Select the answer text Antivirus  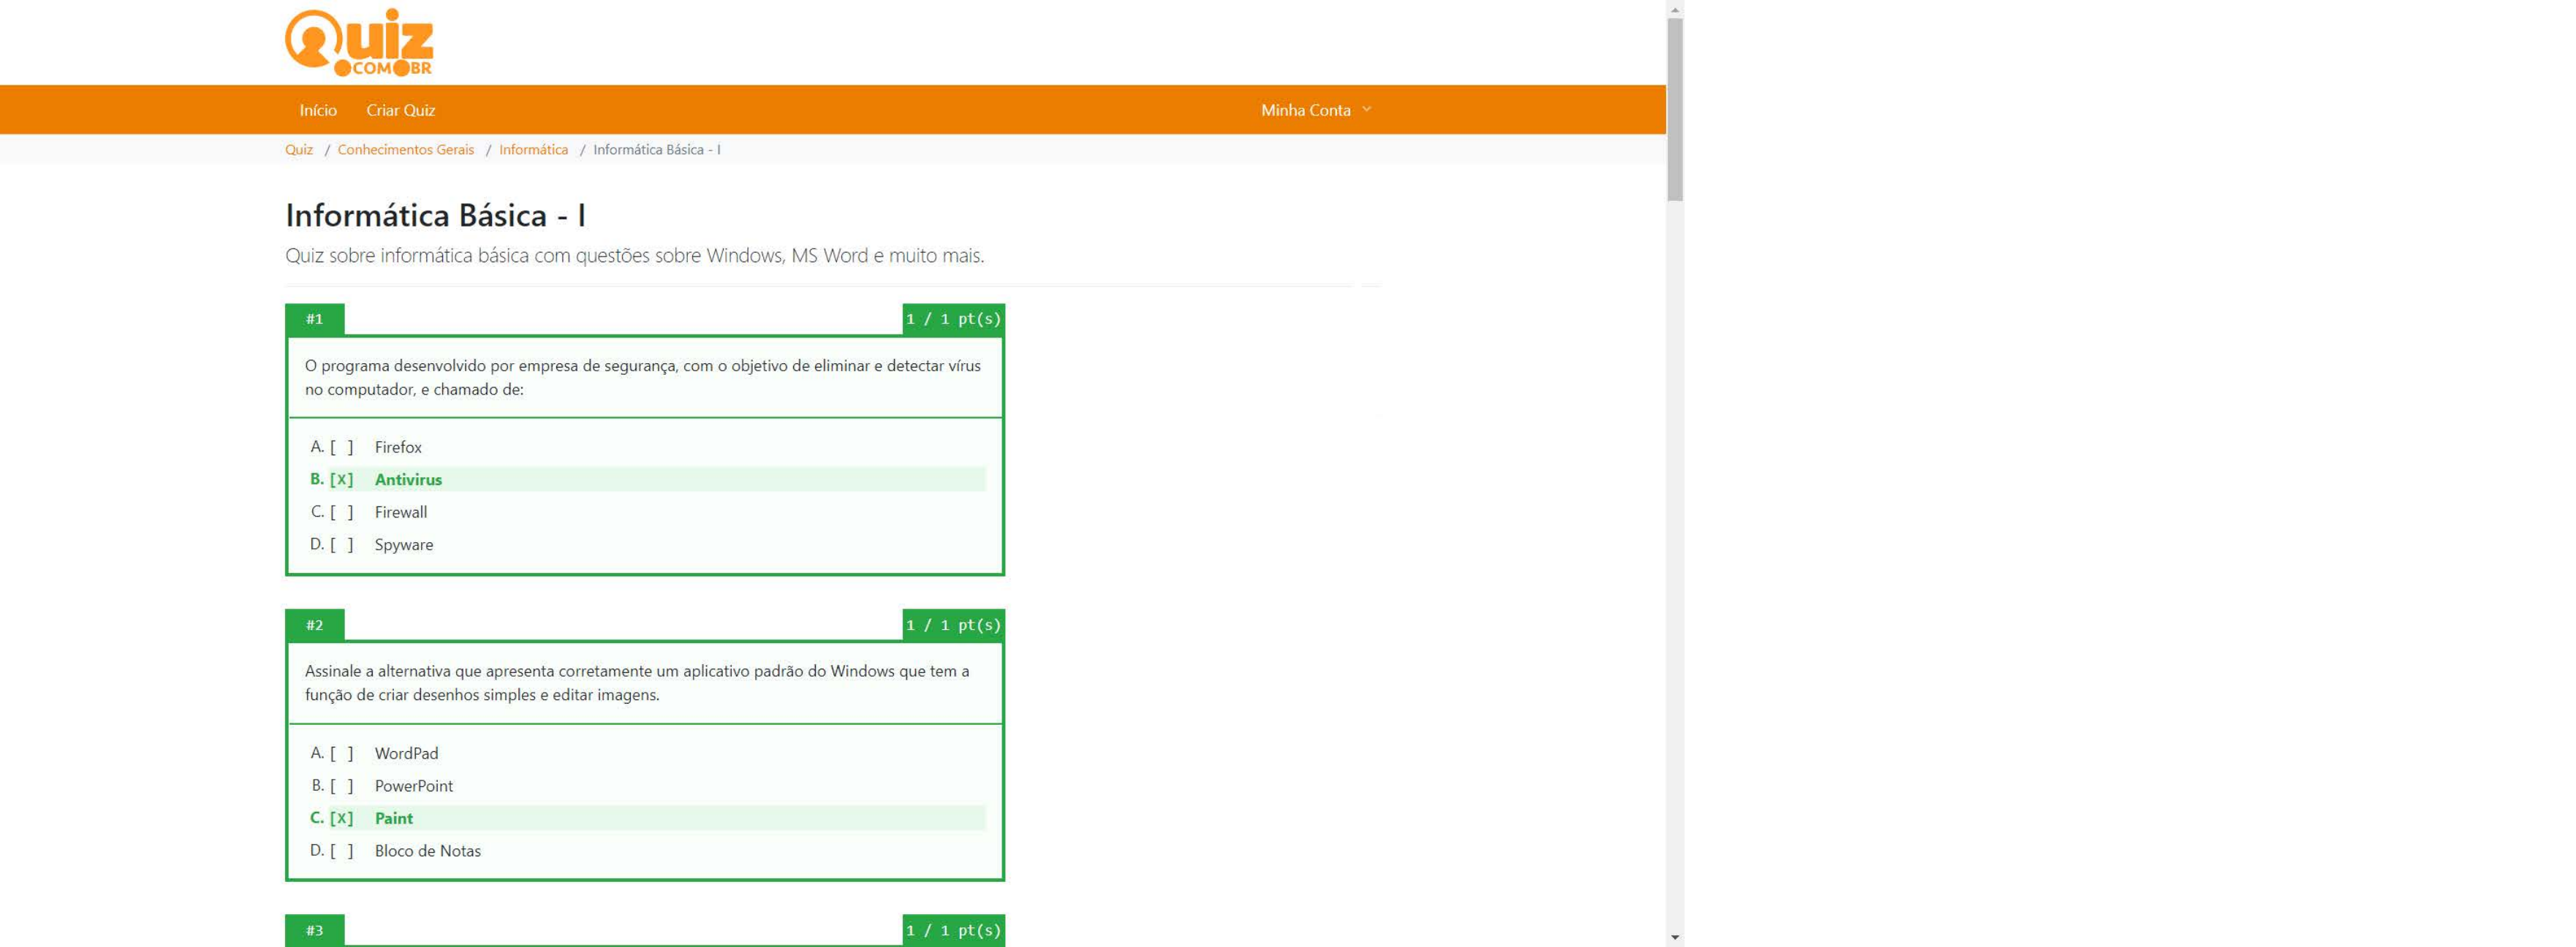[408, 479]
